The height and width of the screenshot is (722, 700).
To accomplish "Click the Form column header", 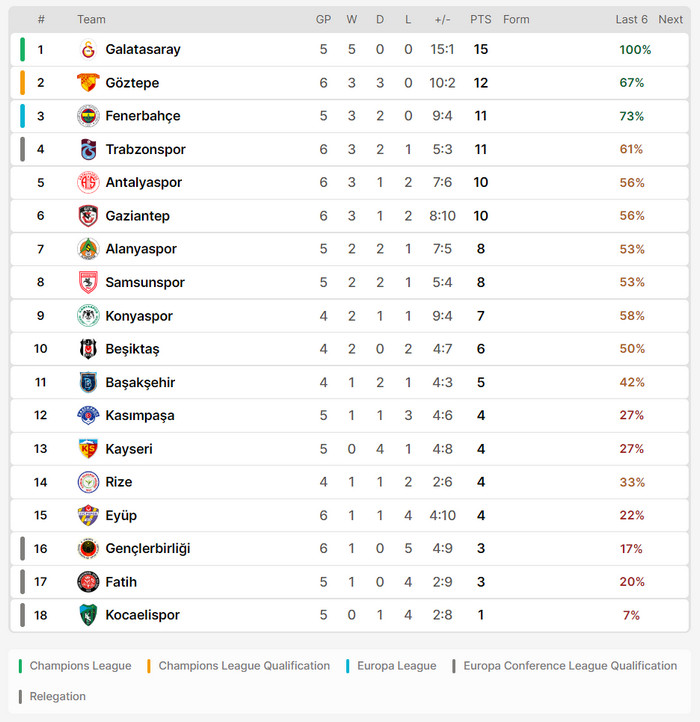I will click(516, 20).
